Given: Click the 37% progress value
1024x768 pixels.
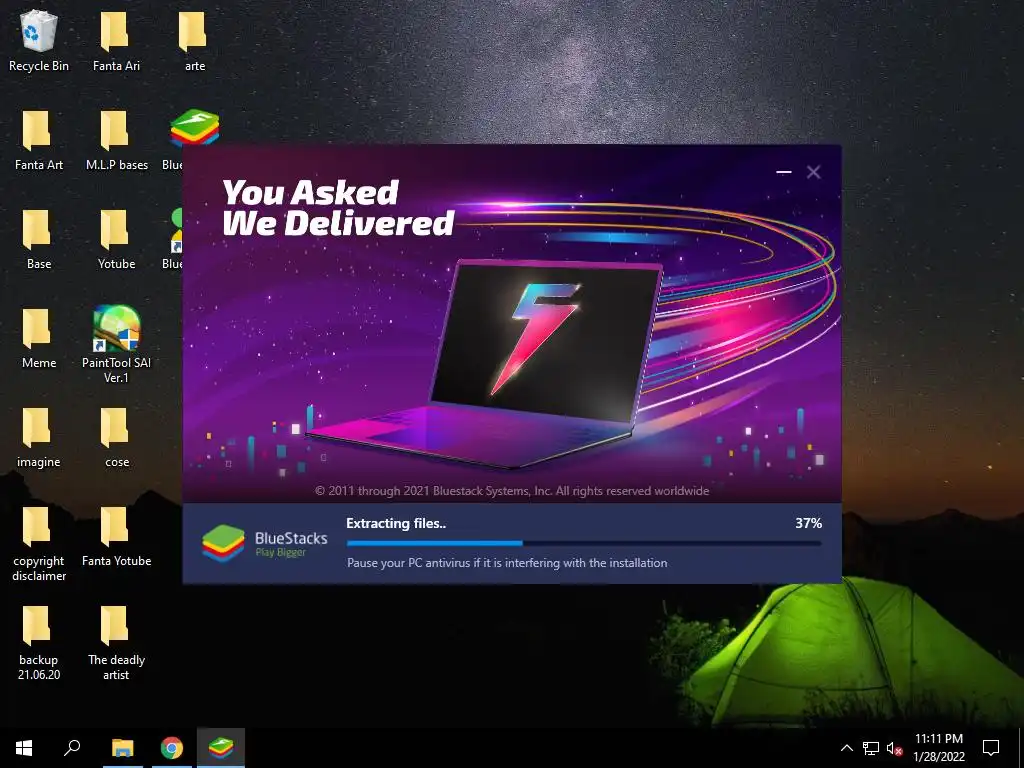Looking at the screenshot, I should point(808,523).
